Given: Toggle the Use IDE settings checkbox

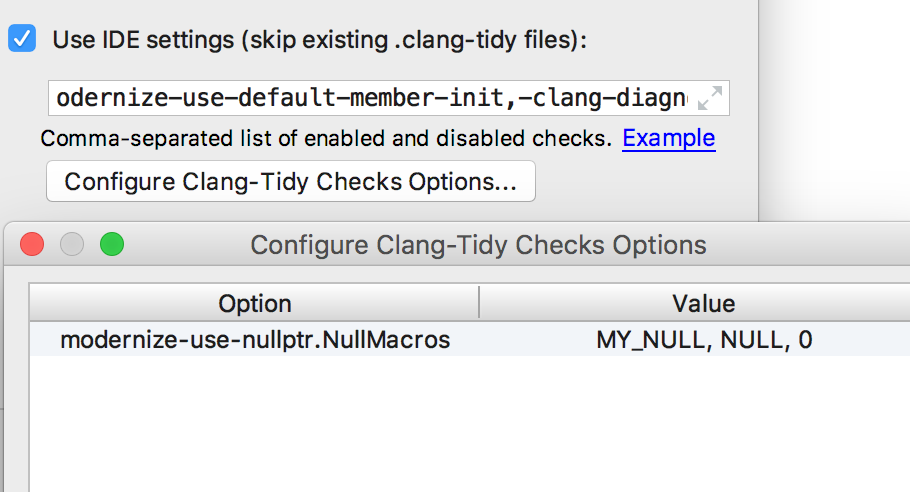Looking at the screenshot, I should [22, 38].
